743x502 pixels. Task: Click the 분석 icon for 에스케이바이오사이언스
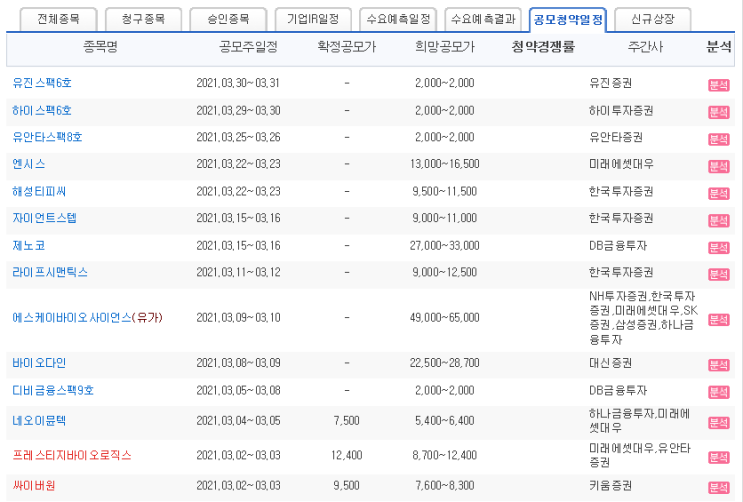(718, 319)
